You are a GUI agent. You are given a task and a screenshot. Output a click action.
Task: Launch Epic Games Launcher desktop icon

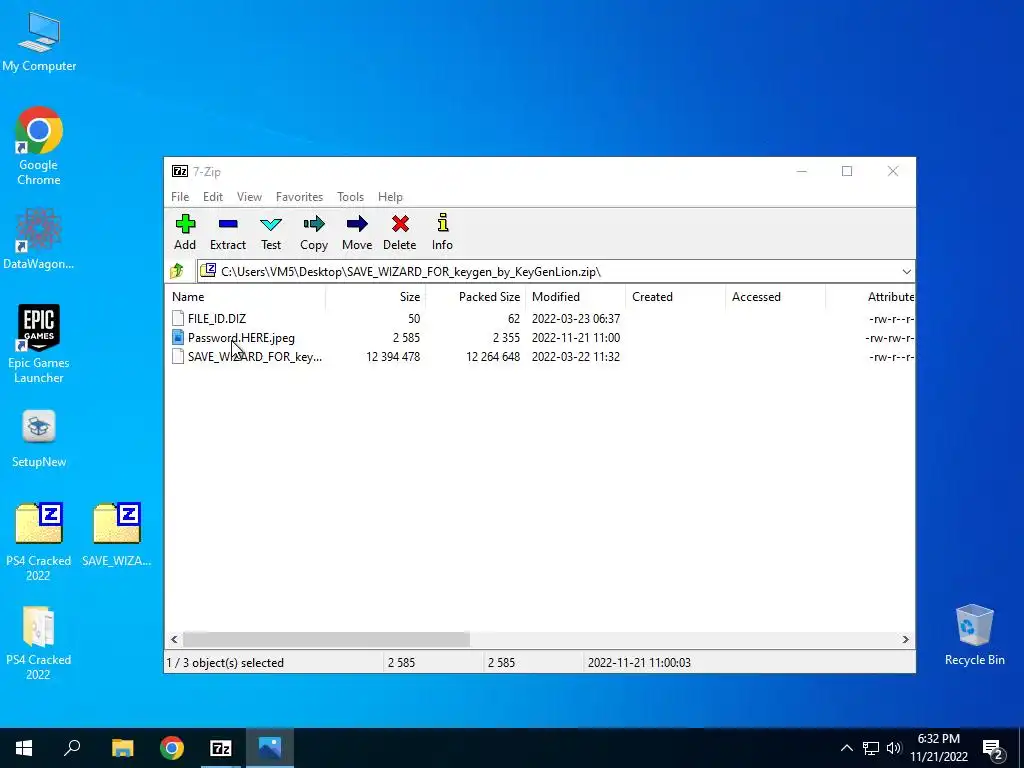tap(39, 344)
